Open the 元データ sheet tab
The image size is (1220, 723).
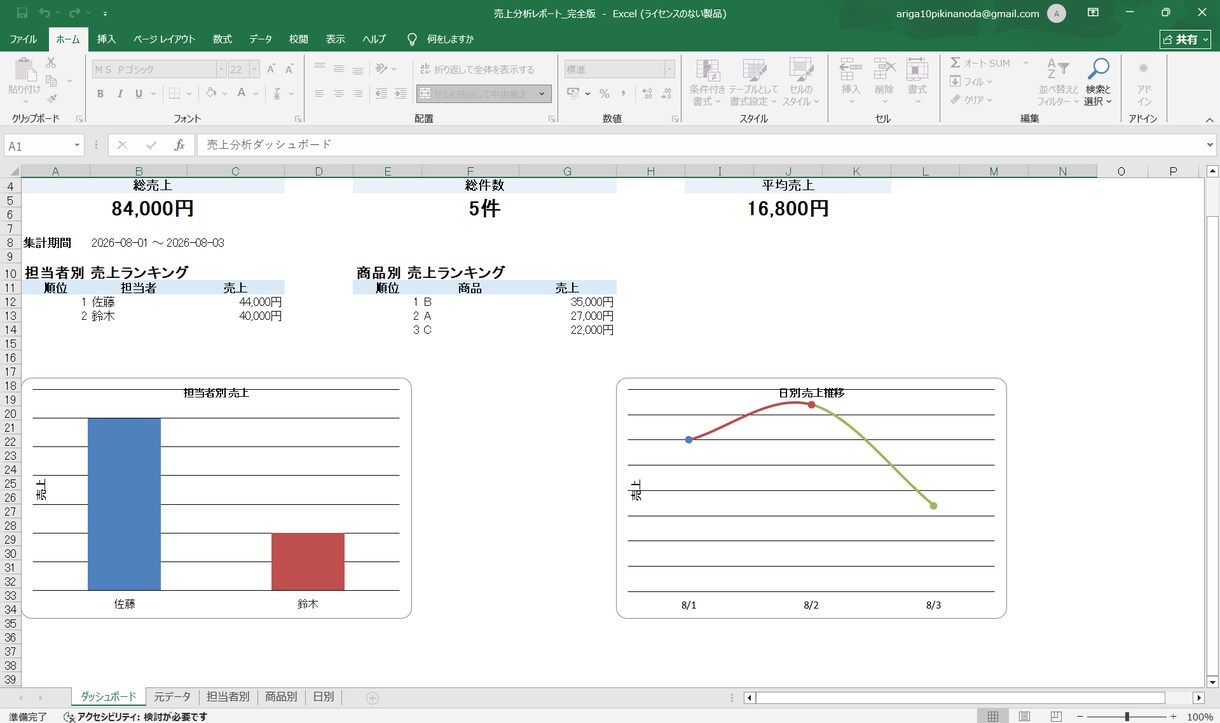coord(172,697)
